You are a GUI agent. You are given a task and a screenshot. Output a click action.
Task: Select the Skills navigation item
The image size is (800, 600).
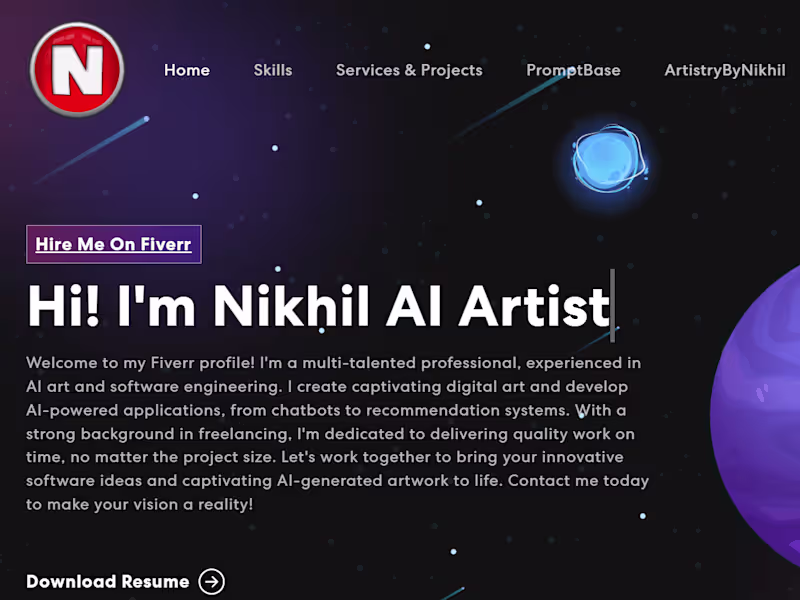tap(273, 70)
